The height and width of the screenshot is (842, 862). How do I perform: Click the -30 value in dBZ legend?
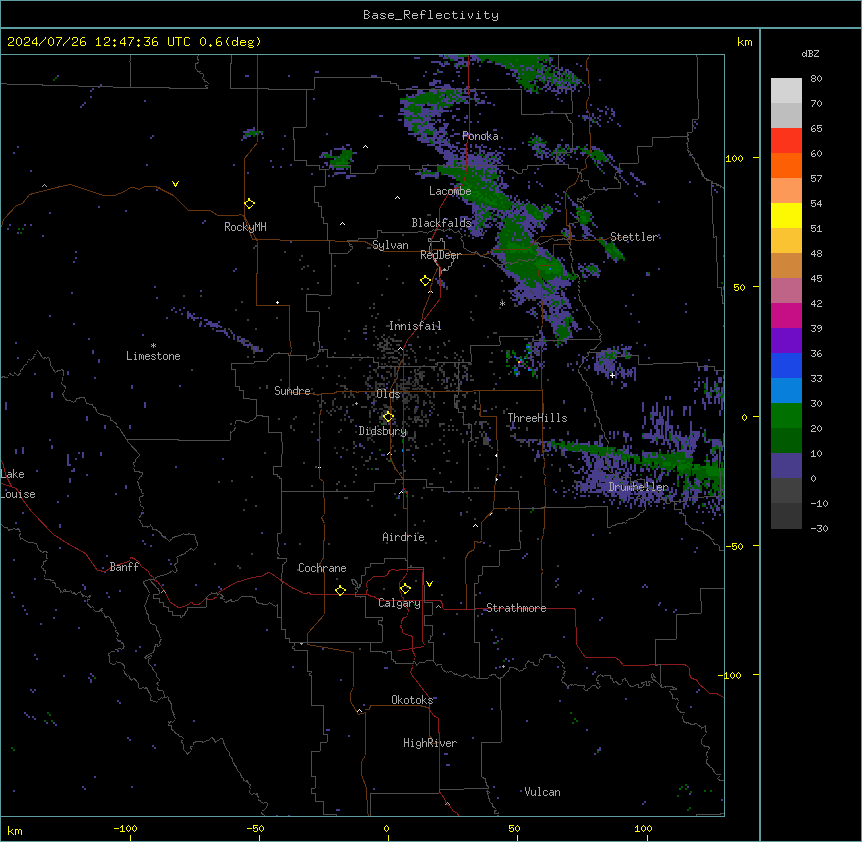[x=819, y=528]
